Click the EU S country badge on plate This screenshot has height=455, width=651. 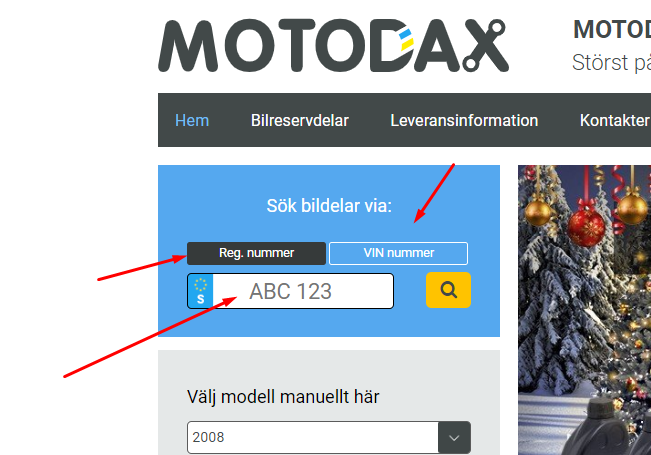coord(201,291)
